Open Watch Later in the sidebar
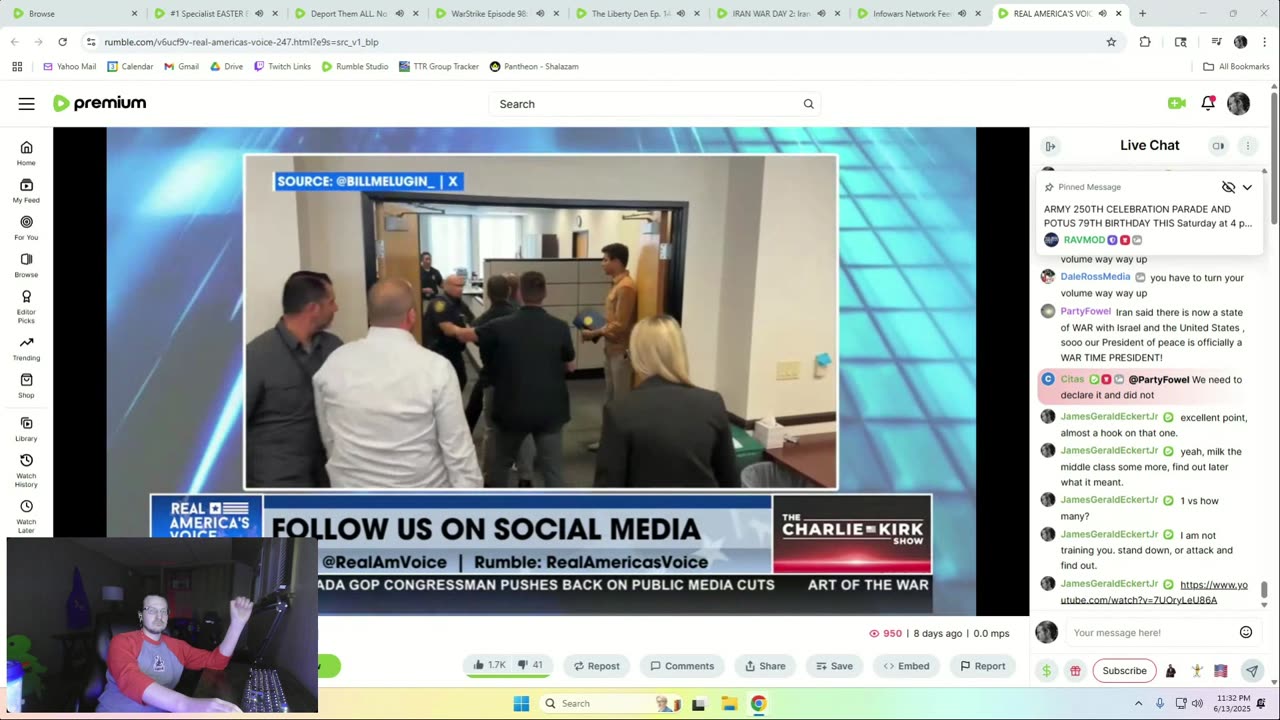The width and height of the screenshot is (1280, 720). tap(26, 516)
